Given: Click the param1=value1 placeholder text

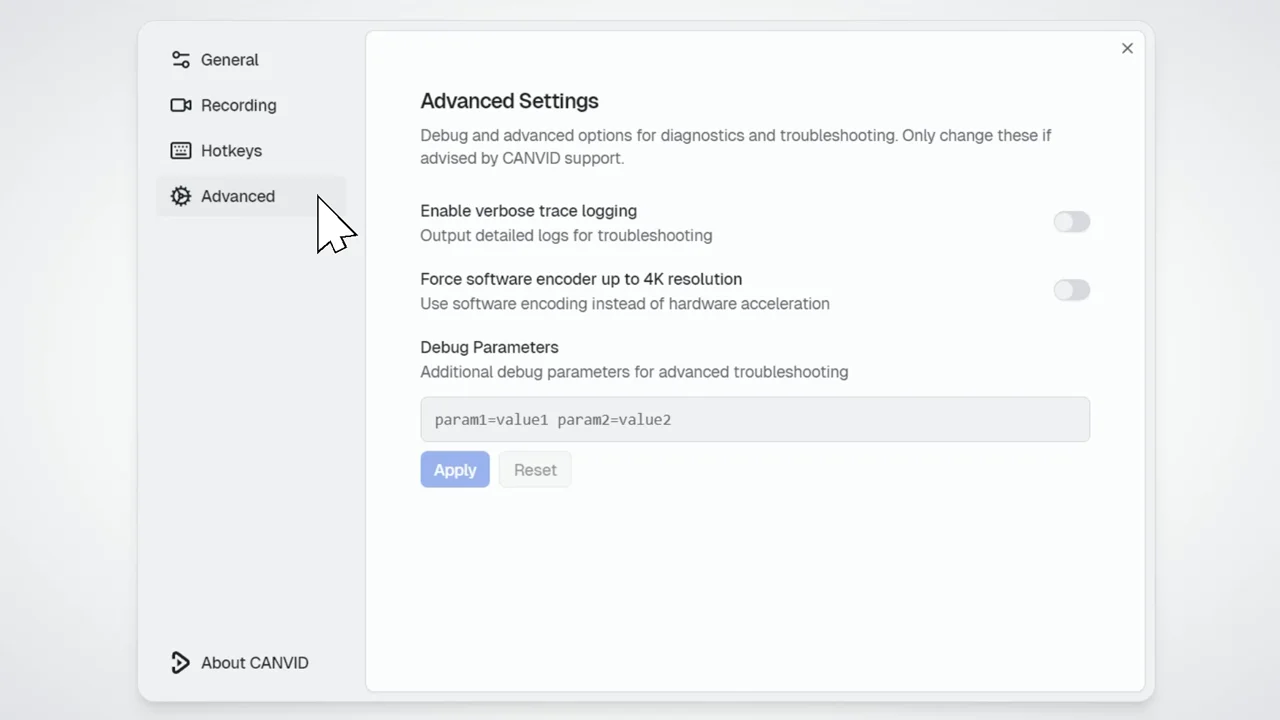Looking at the screenshot, I should [x=553, y=419].
